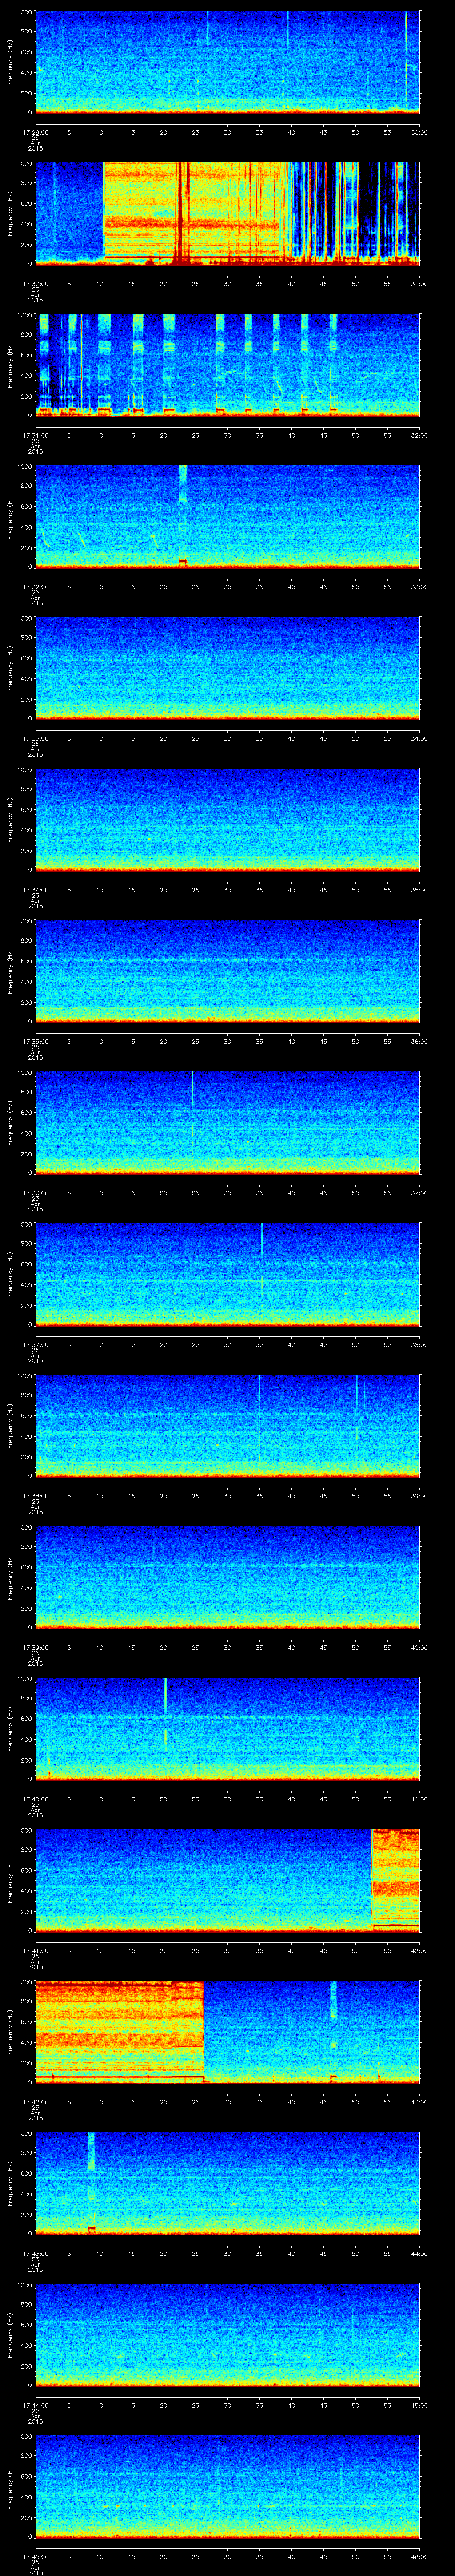Viewport: 455px width, 2576px height.
Task: Click the "17:31:00" start time label
Action: pyautogui.click(x=35, y=434)
